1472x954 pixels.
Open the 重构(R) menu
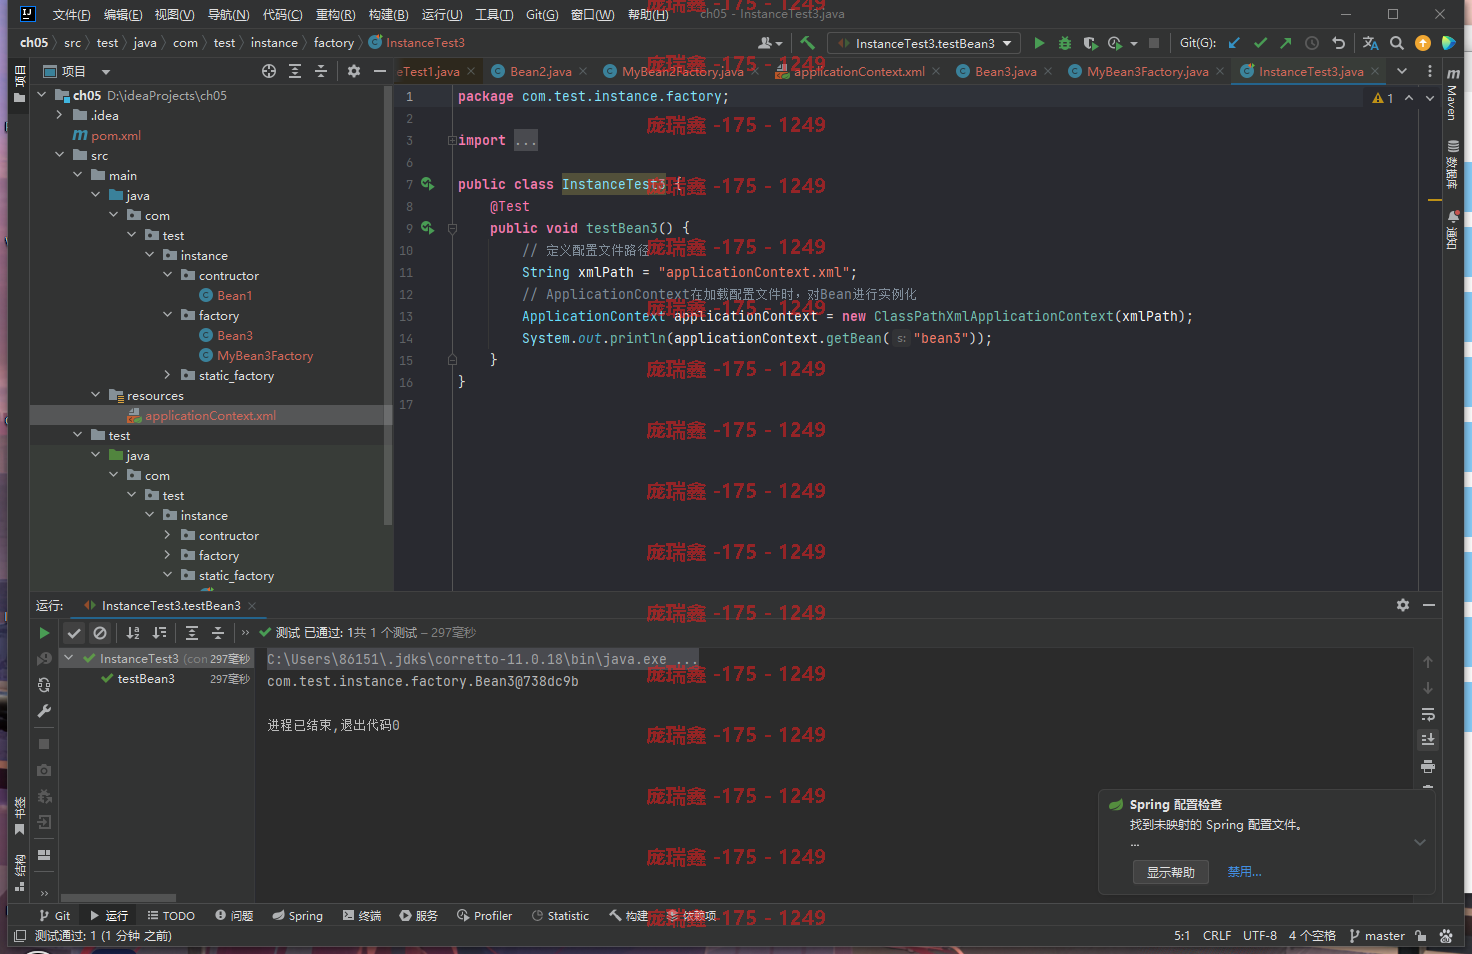335,14
